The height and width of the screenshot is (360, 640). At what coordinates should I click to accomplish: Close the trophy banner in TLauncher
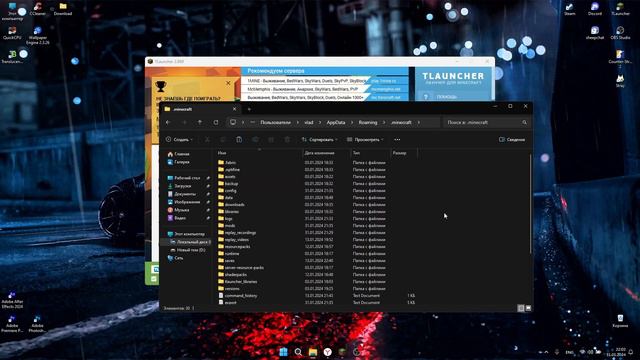pos(228,83)
